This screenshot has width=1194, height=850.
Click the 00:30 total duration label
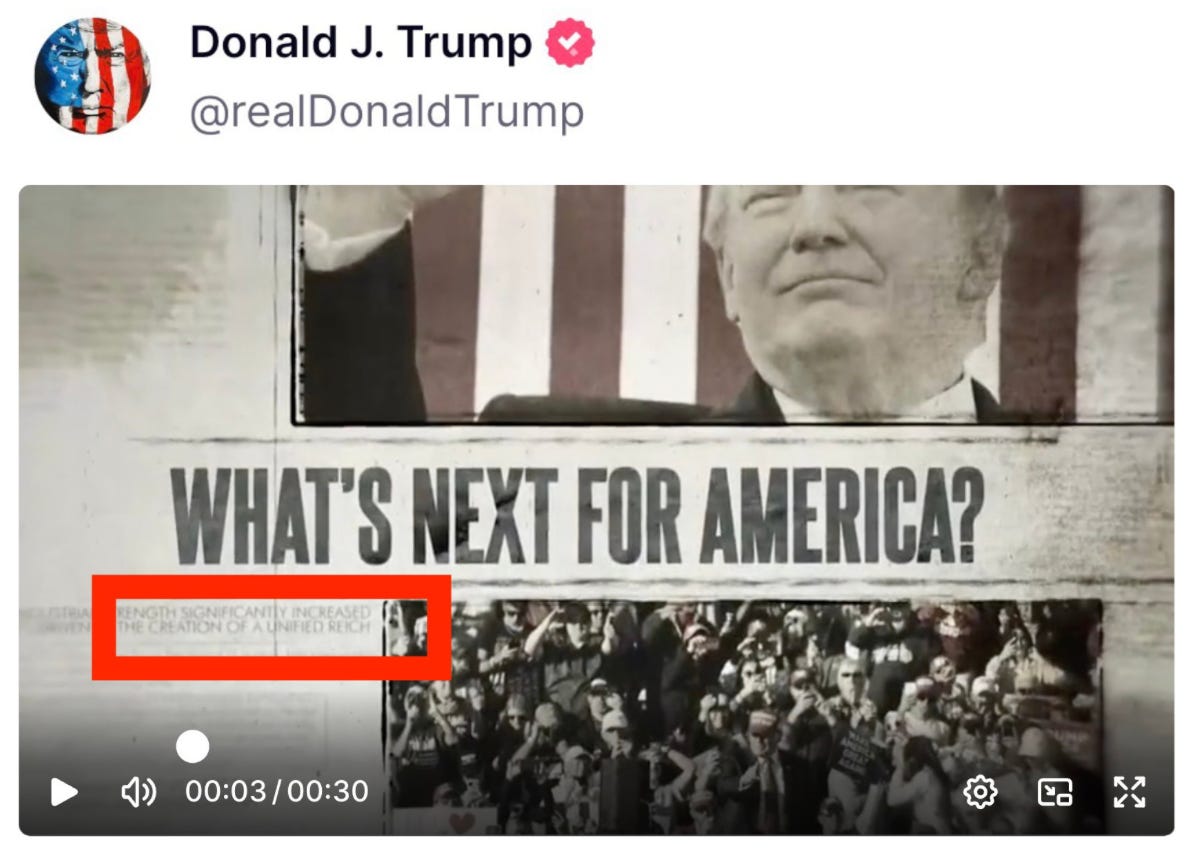coord(328,792)
